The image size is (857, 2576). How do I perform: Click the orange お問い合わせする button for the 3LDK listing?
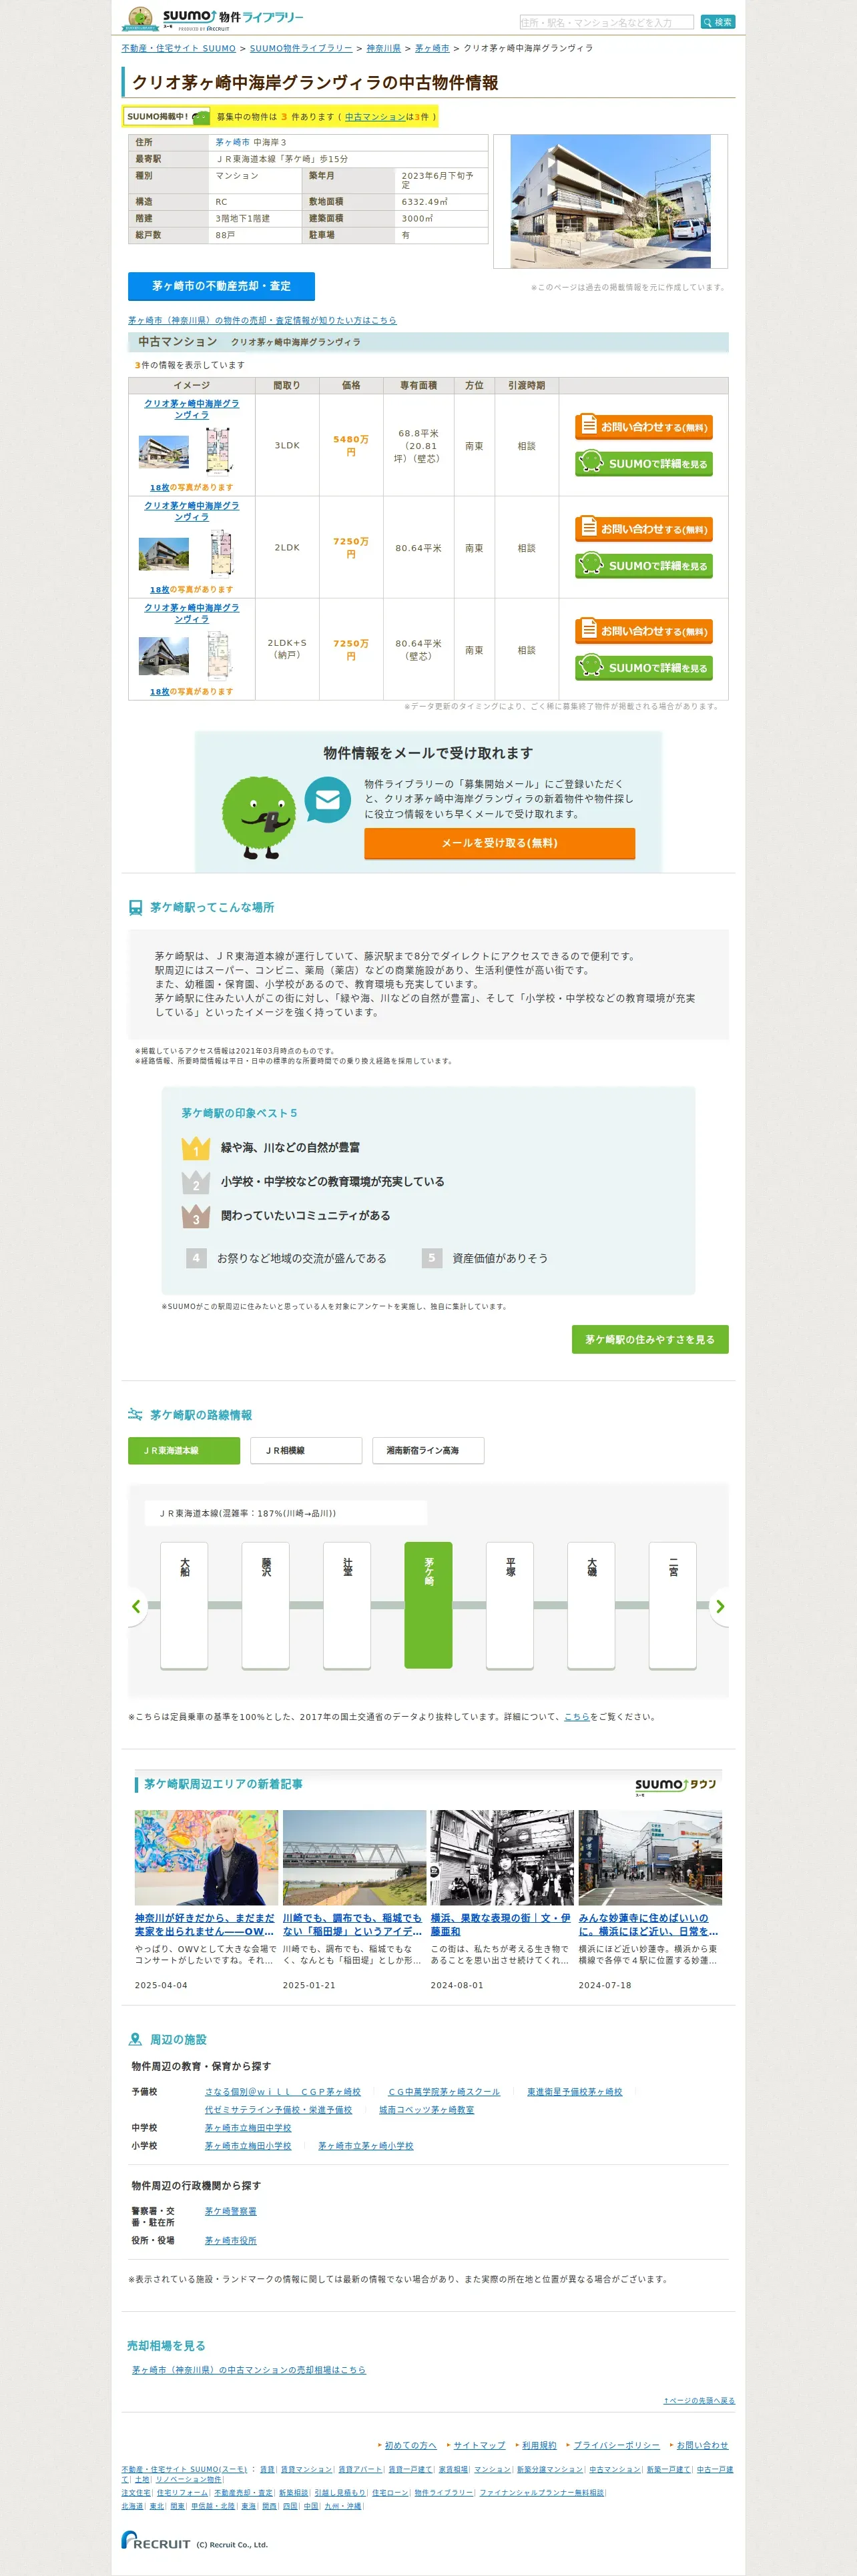(644, 427)
